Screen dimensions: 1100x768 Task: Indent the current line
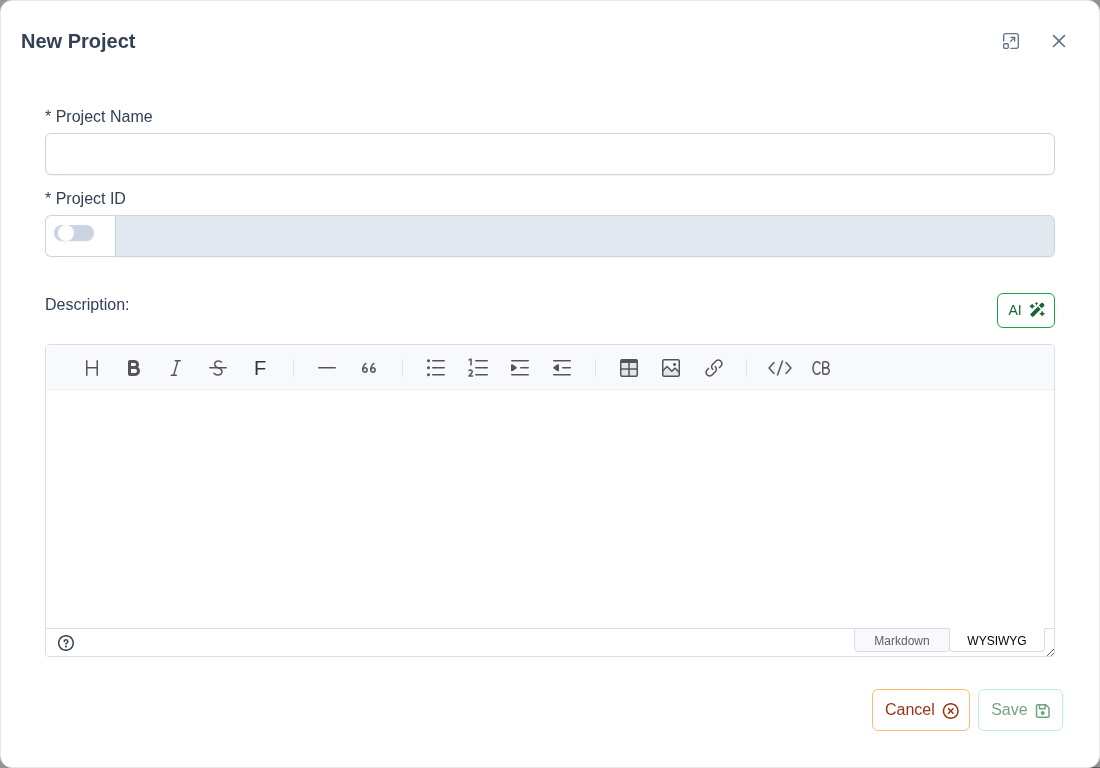tap(520, 368)
